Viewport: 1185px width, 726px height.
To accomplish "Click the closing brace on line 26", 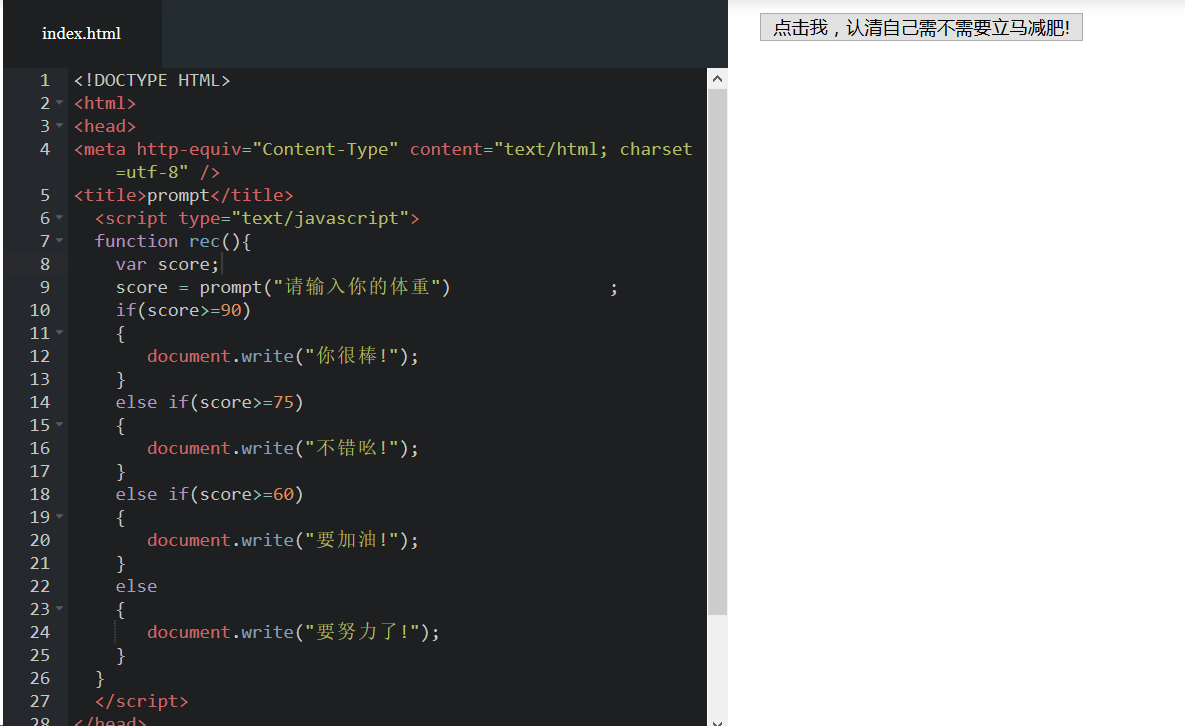I will tap(99, 678).
